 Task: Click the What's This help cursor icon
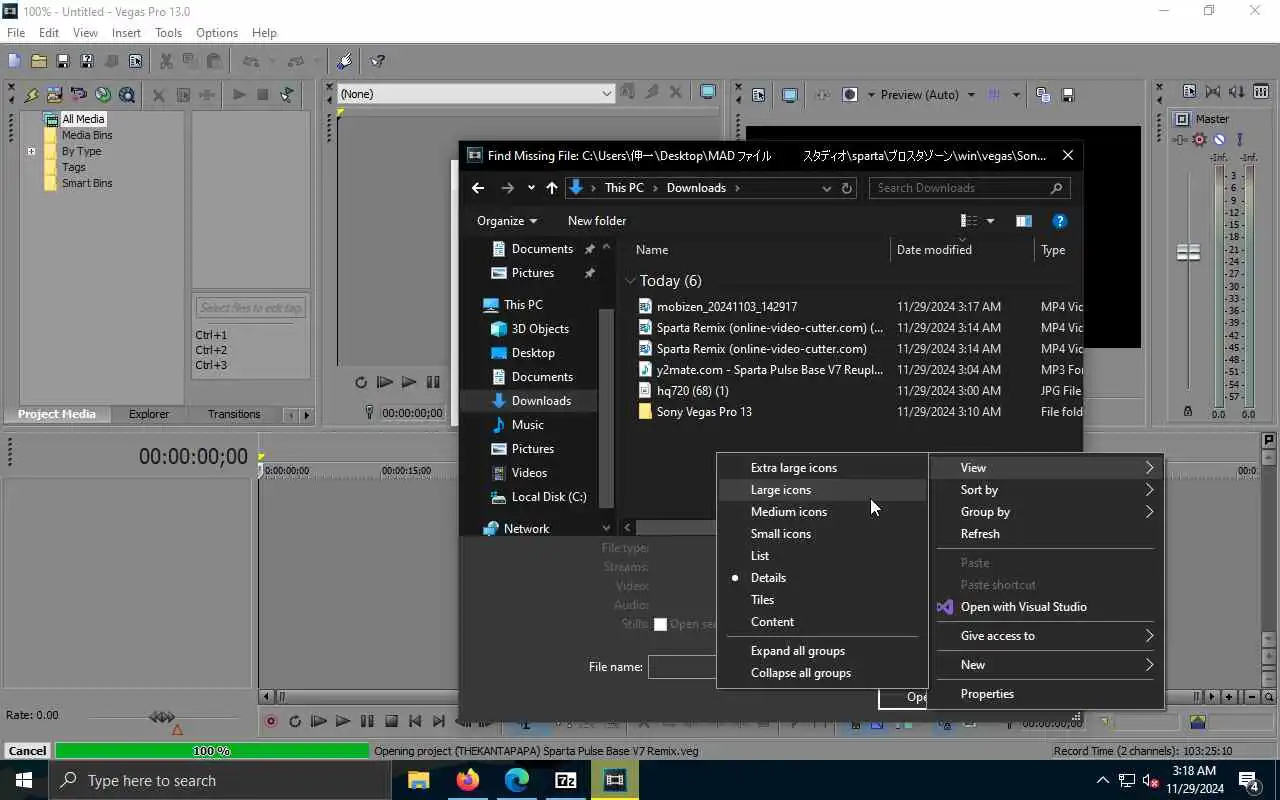[x=378, y=61]
